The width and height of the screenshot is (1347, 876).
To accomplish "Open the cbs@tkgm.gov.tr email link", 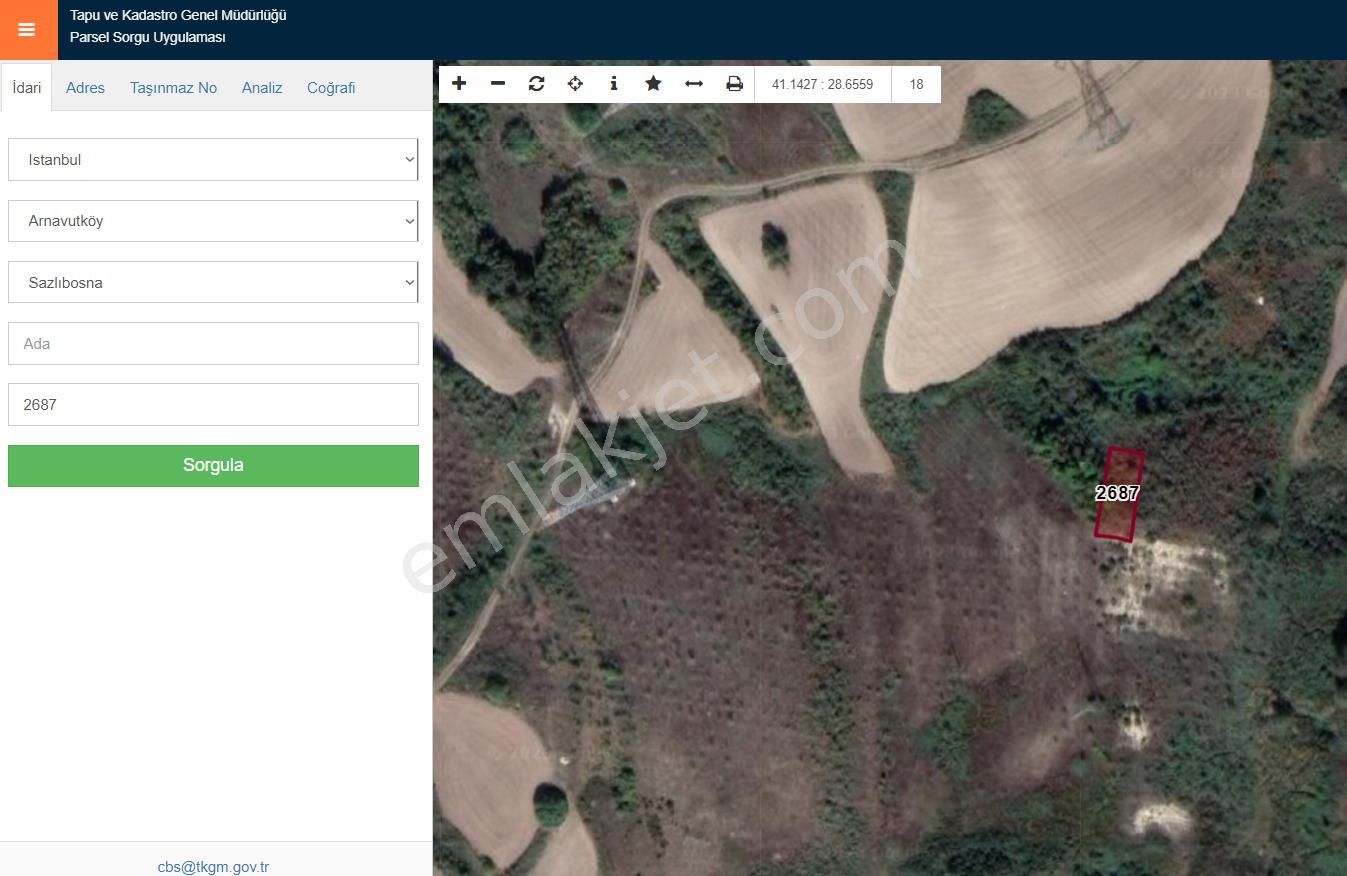I will pos(213,867).
